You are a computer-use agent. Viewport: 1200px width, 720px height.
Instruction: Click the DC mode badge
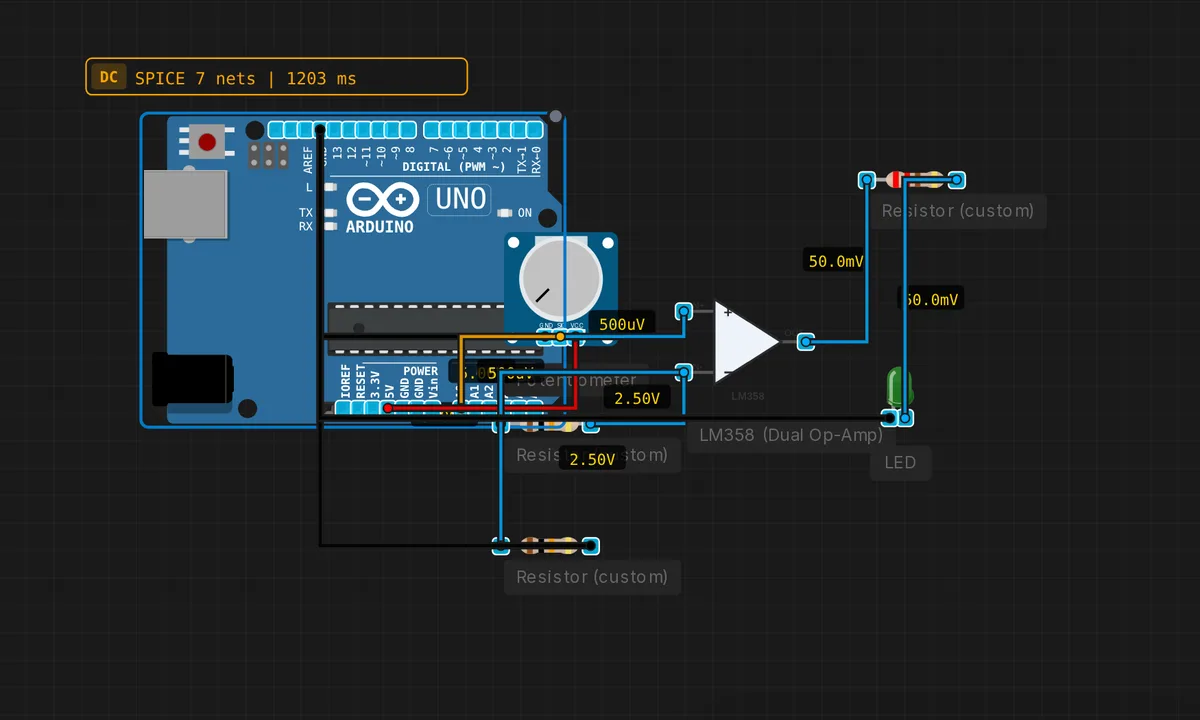click(x=109, y=77)
